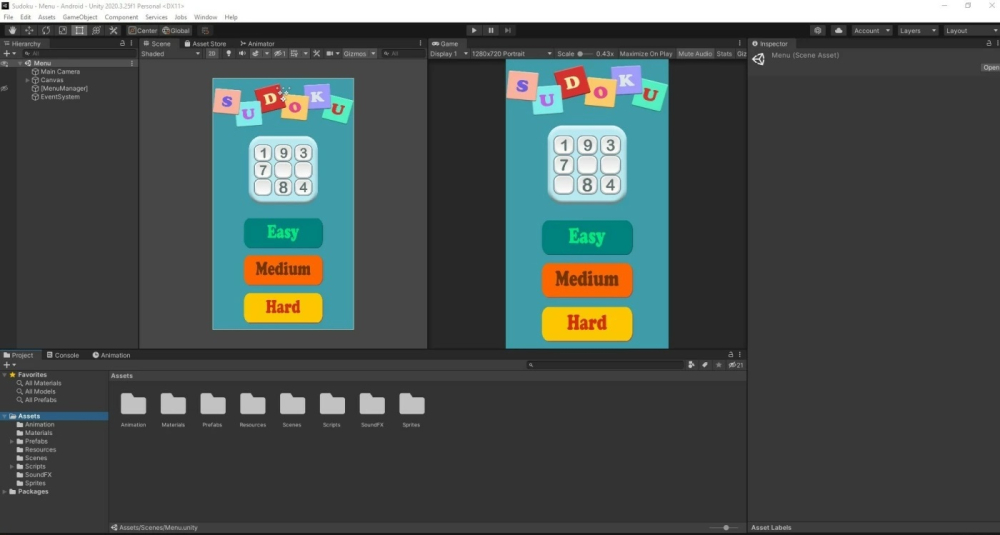This screenshot has width=1000, height=535.
Task: Click Open button in Inspector
Action: (990, 68)
